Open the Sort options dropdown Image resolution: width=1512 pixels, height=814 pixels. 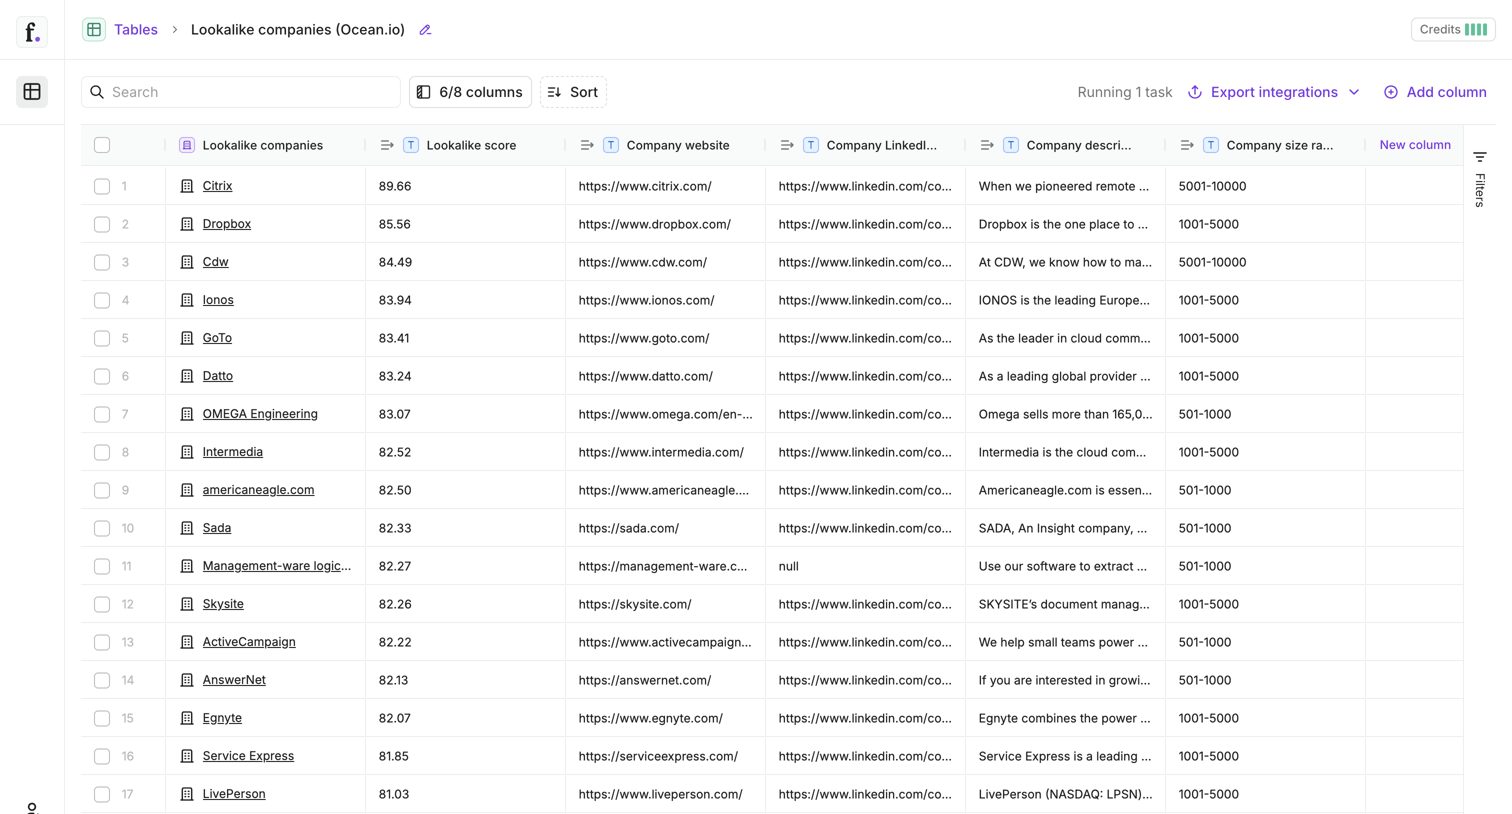573,92
